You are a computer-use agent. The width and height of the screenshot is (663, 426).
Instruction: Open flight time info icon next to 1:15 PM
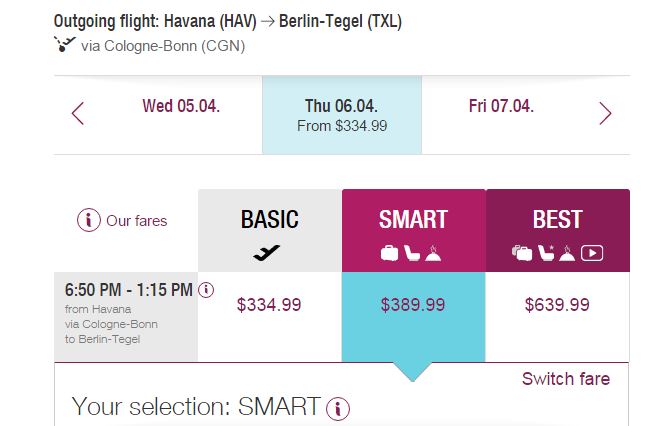(x=206, y=290)
